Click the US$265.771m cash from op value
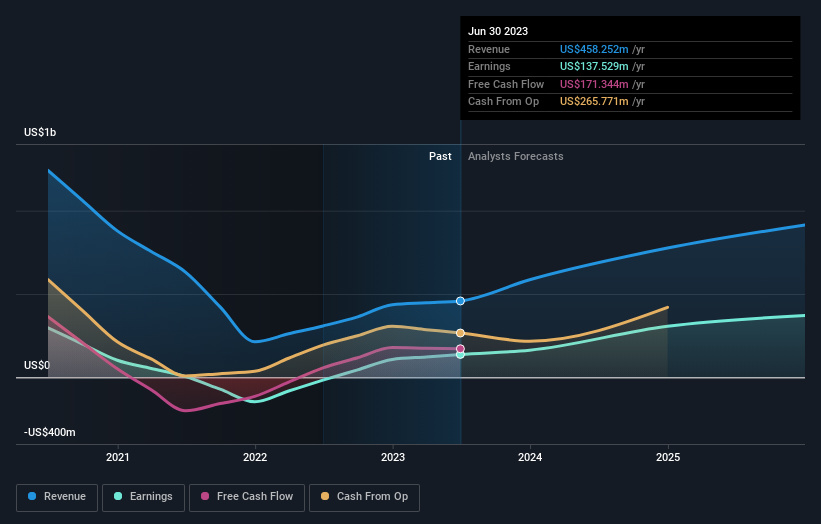Screen dimensions: 821x524 coord(594,102)
